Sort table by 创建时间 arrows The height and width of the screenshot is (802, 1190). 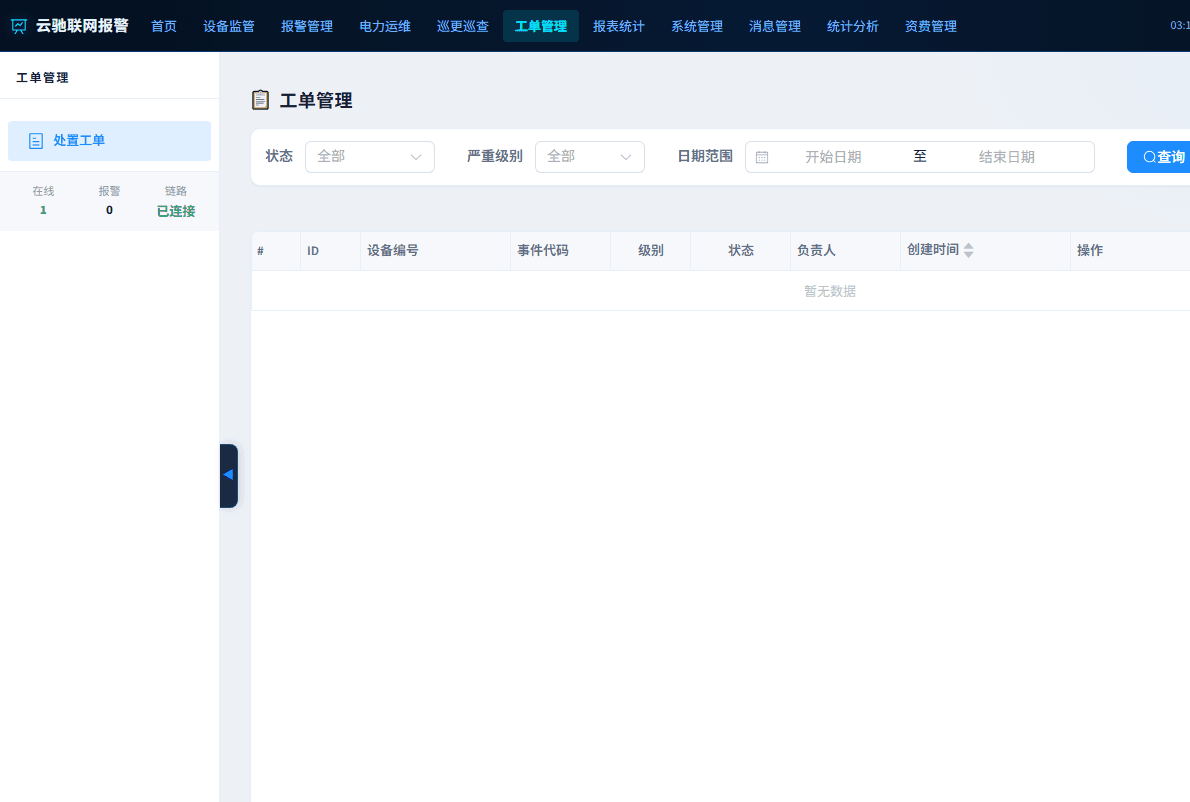tap(968, 250)
